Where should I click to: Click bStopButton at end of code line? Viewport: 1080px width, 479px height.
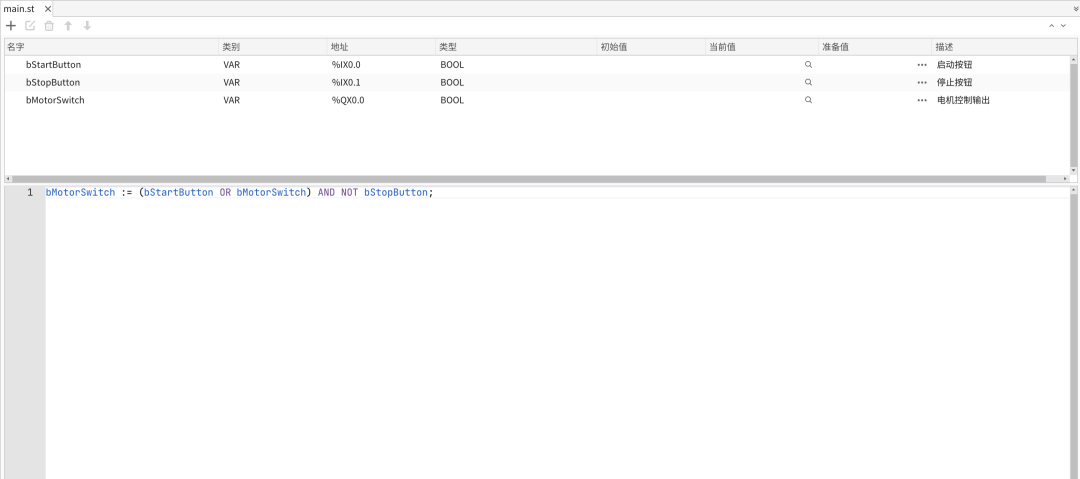(x=395, y=192)
